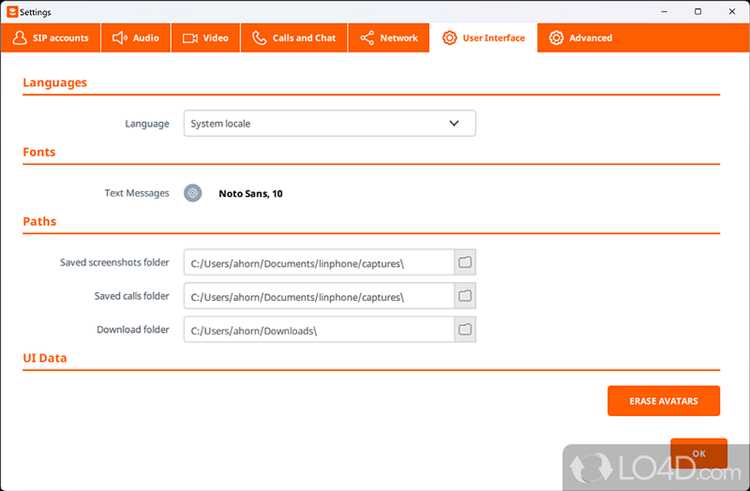Select the Network tab

(388, 38)
